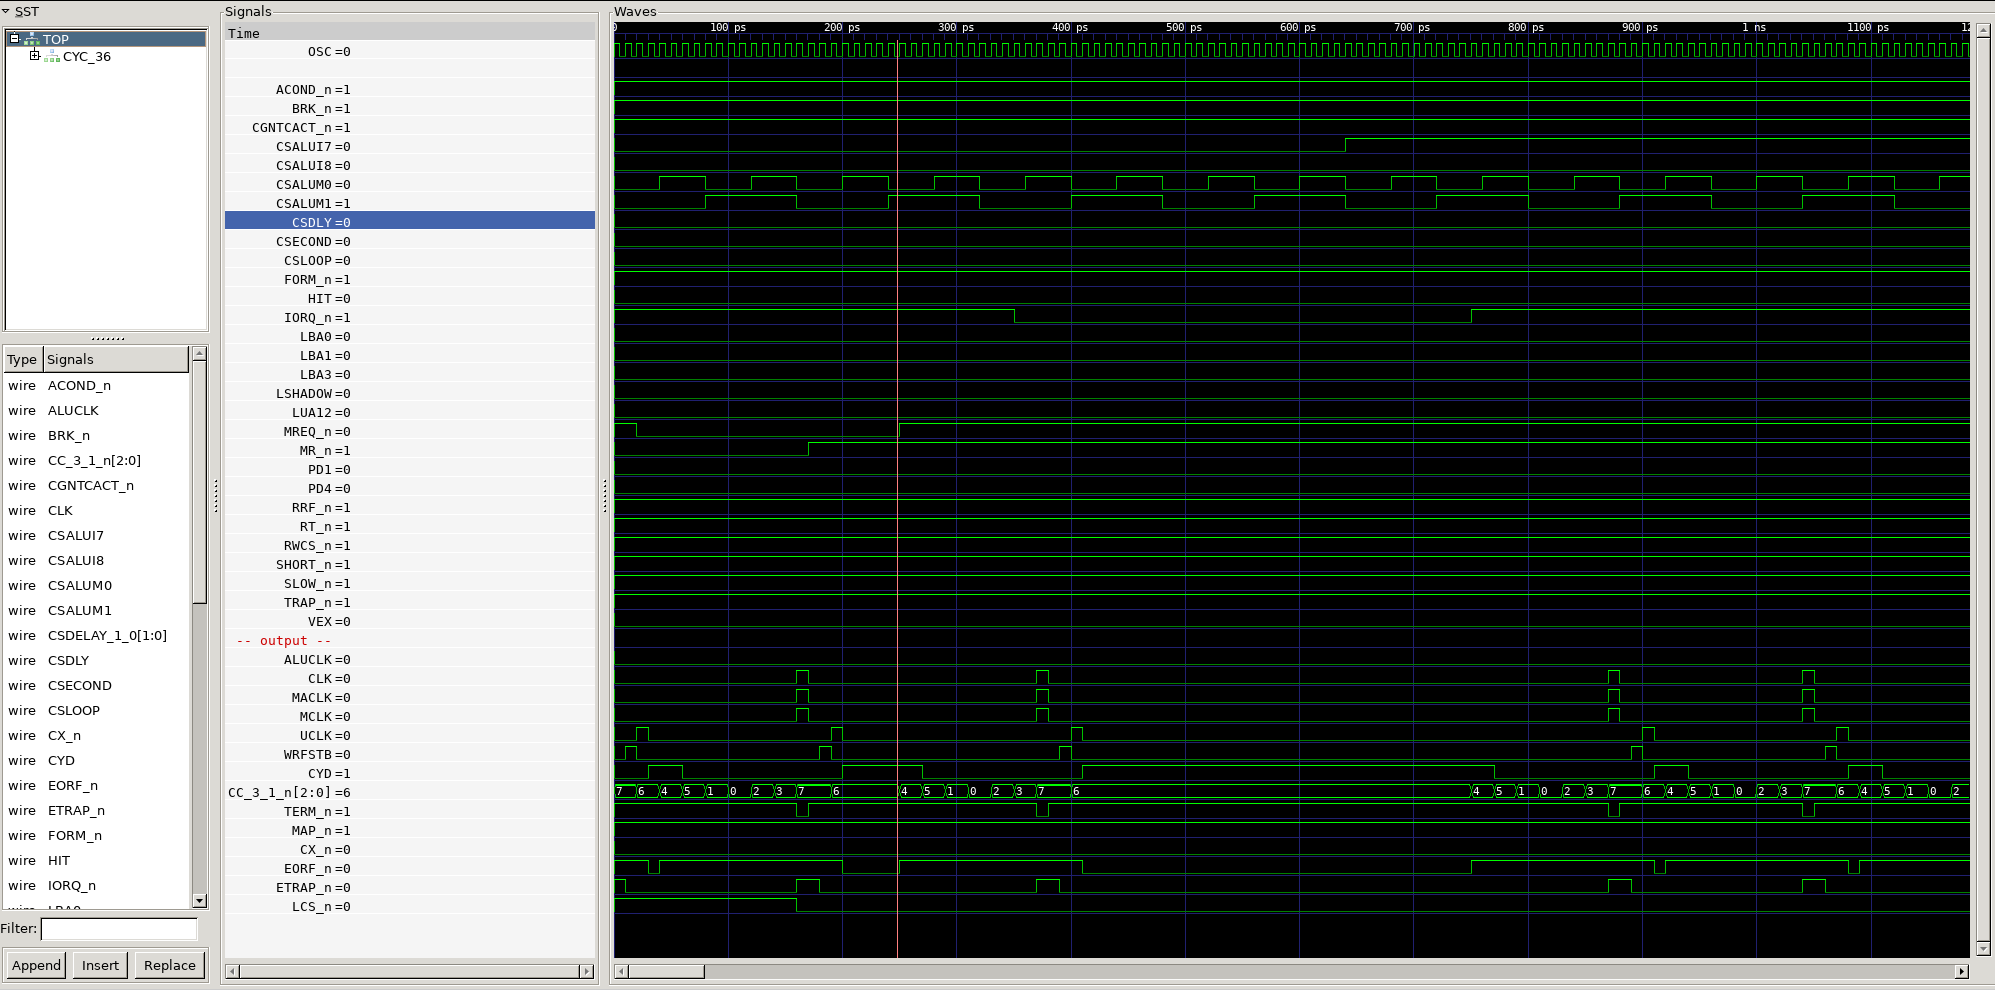The image size is (1995, 990).
Task: Click right arrow of Waves horizontal scrollbar
Action: coord(1962,971)
